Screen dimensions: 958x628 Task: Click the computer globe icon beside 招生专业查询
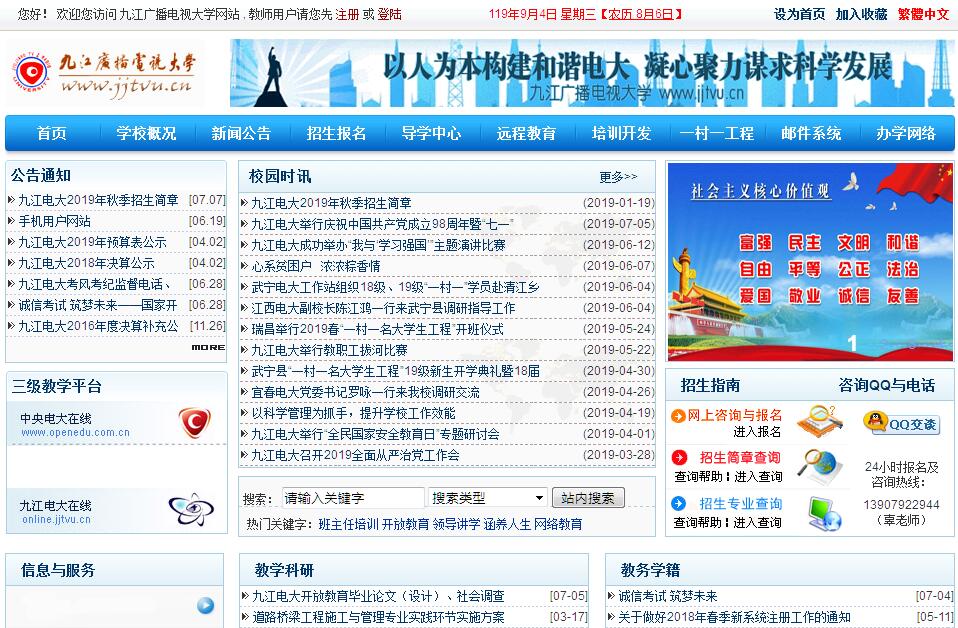pyautogui.click(x=824, y=513)
